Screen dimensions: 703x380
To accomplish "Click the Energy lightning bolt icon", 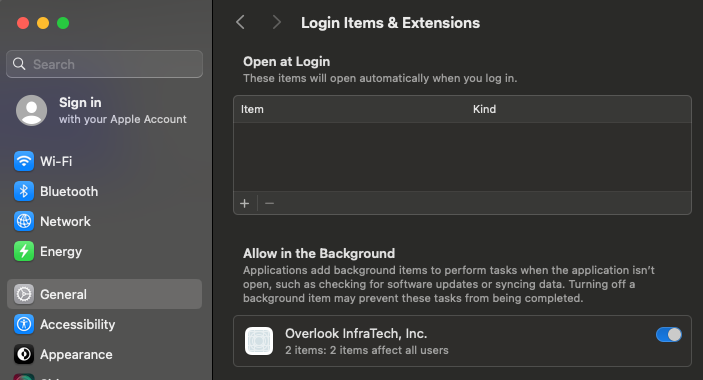I will [x=24, y=251].
